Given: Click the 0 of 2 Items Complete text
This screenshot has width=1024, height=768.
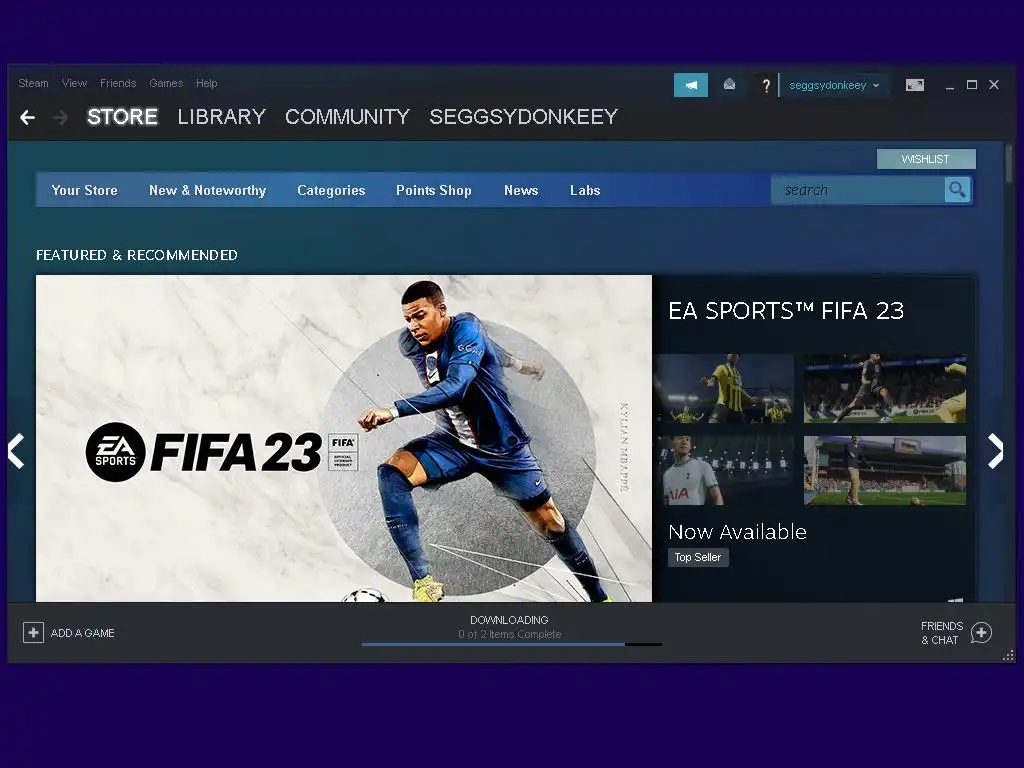Looking at the screenshot, I should tap(509, 634).
